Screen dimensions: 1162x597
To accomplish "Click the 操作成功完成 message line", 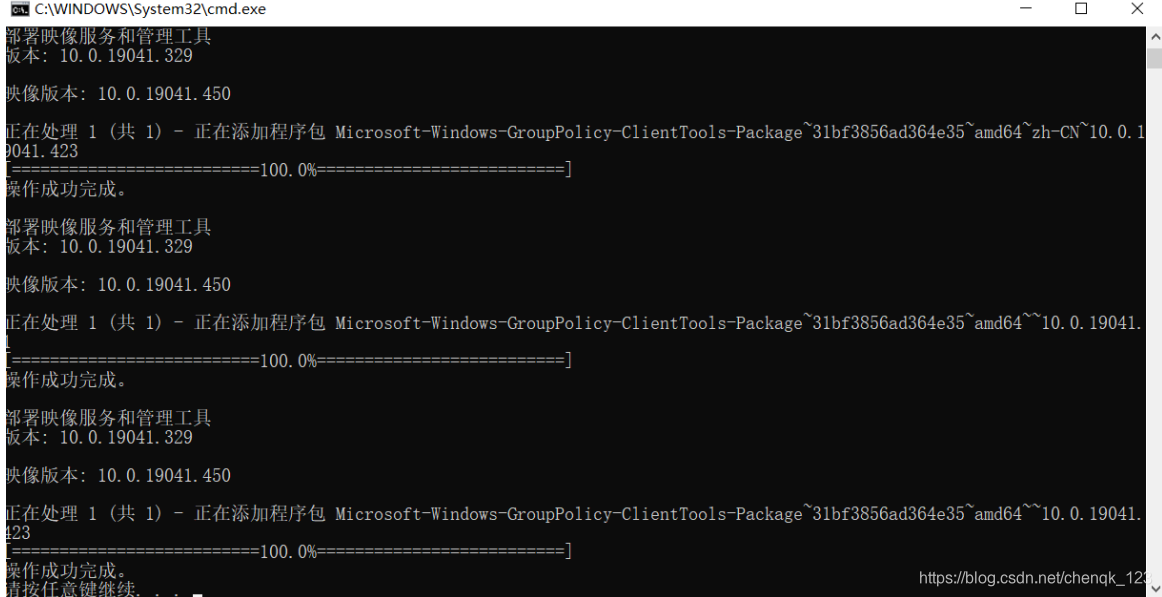I will point(65,188).
